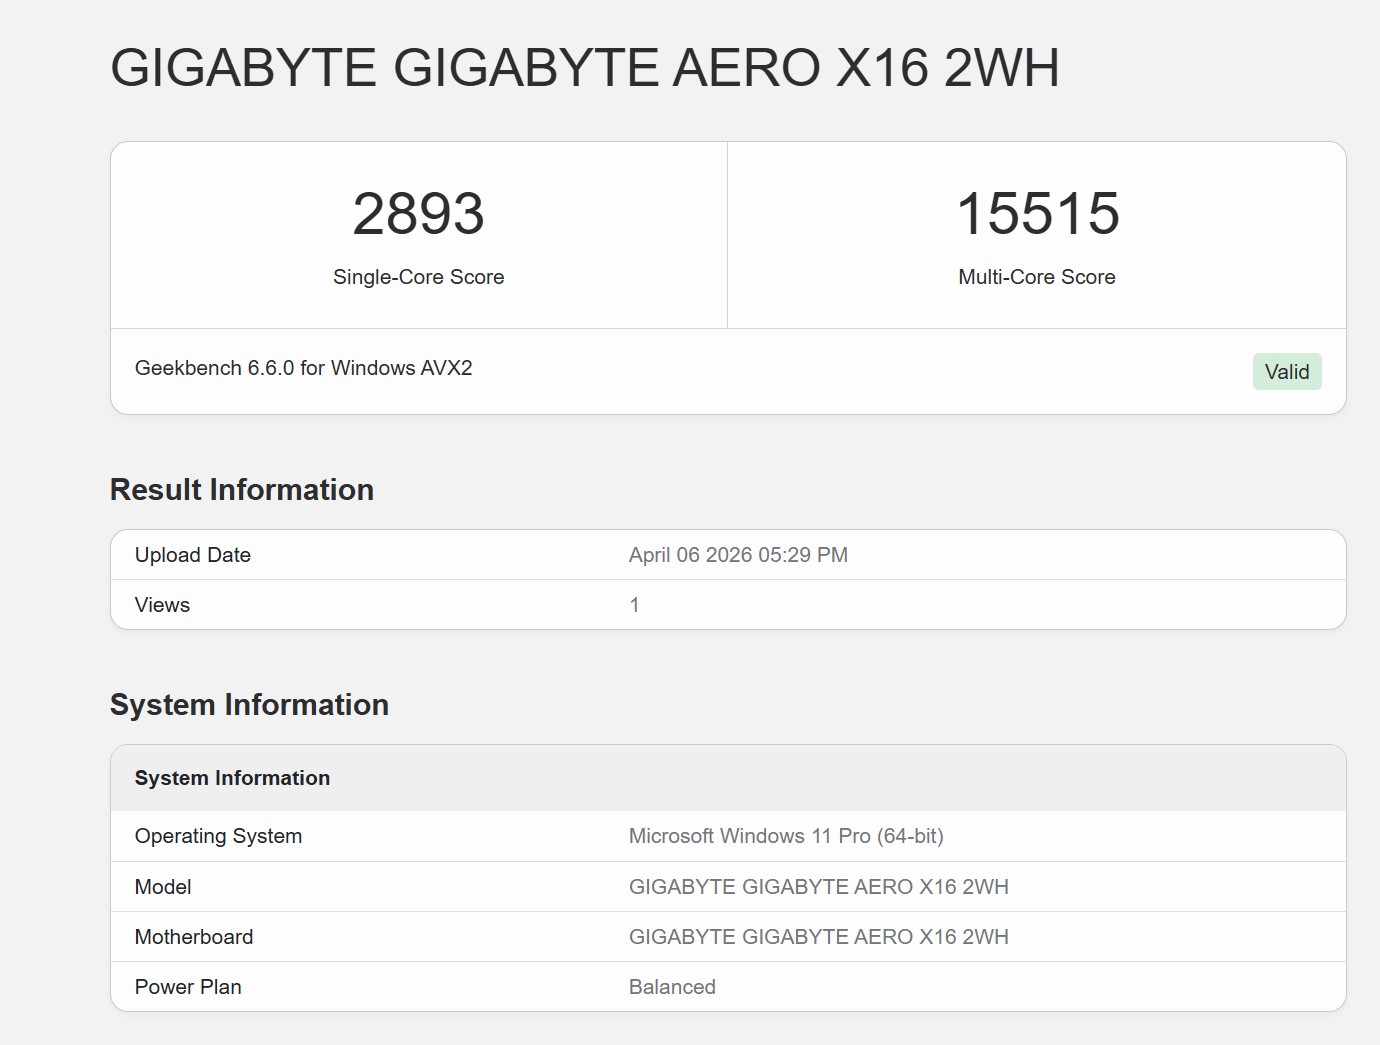Click the Motherboard row label
This screenshot has height=1045, width=1380.
click(194, 937)
